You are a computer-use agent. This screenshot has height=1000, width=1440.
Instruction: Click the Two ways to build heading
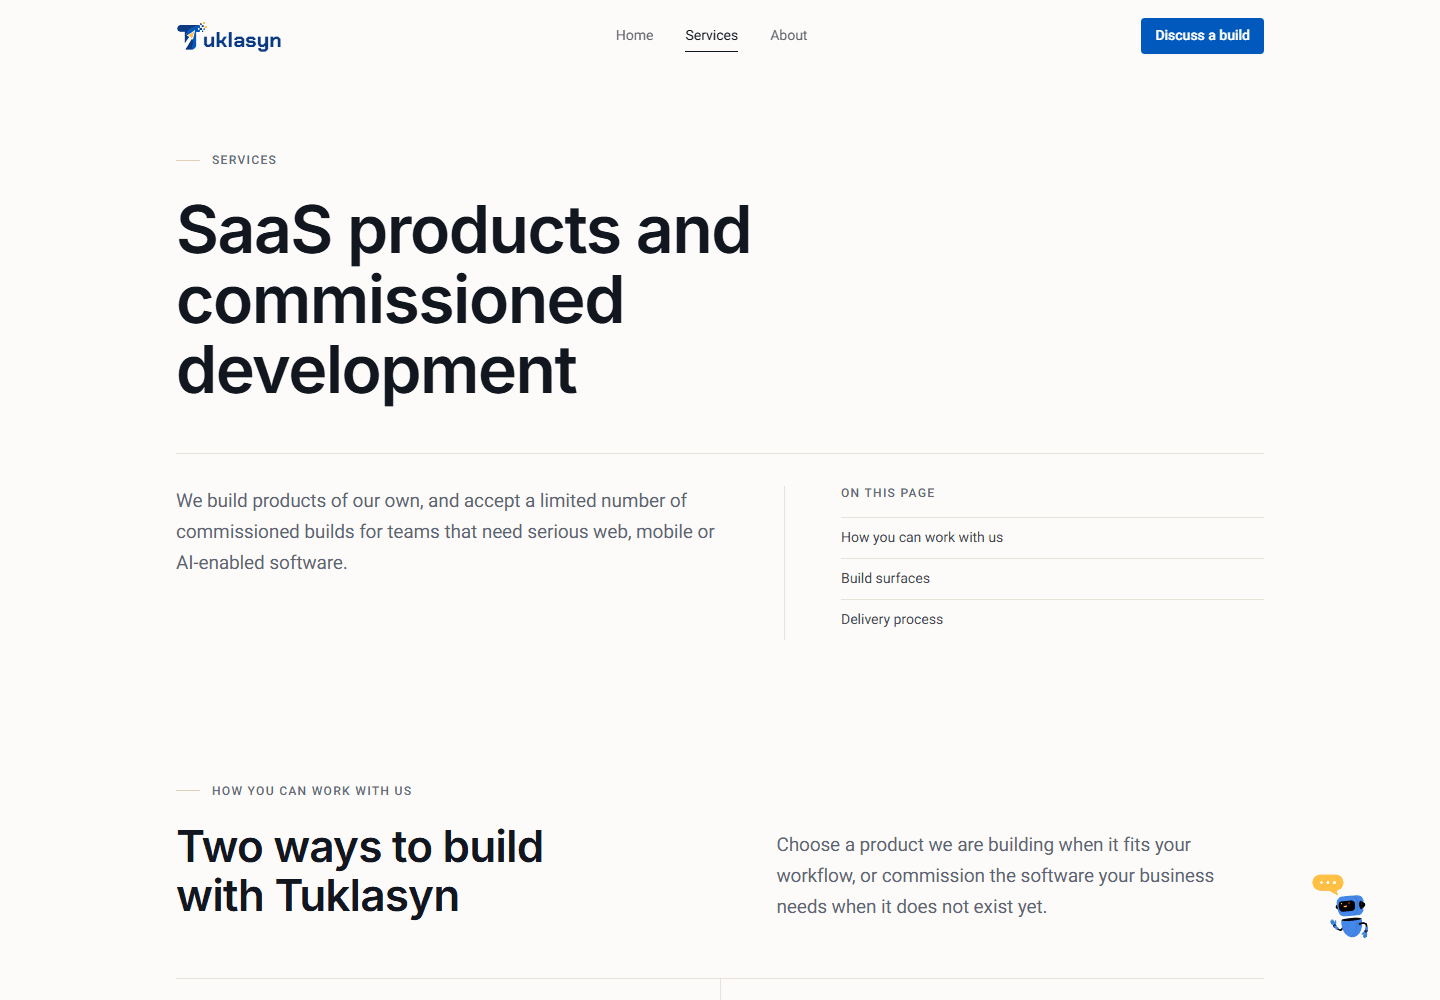(360, 871)
